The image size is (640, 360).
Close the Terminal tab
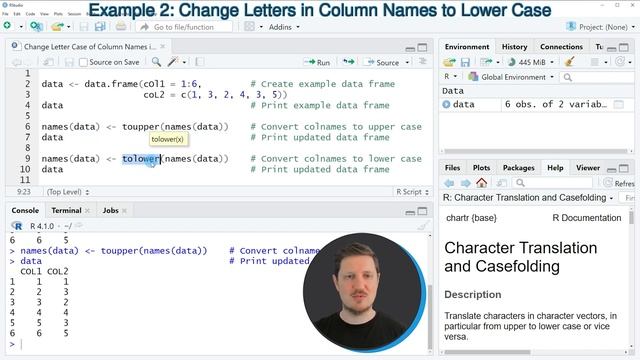(x=87, y=211)
